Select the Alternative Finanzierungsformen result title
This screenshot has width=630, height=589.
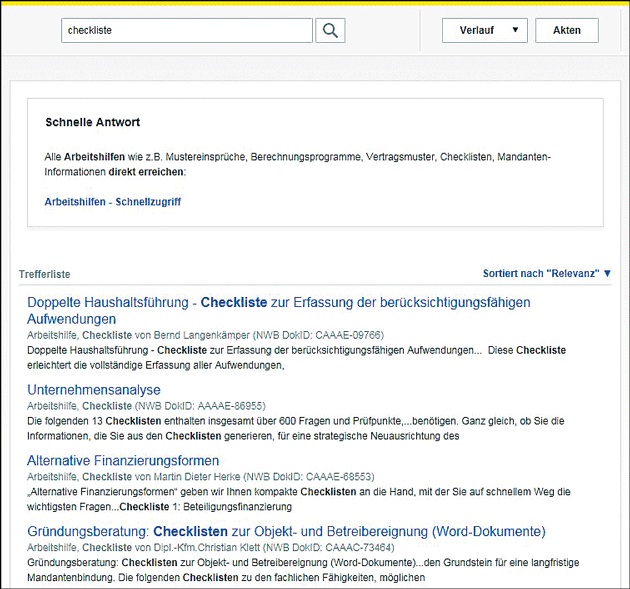click(x=123, y=460)
